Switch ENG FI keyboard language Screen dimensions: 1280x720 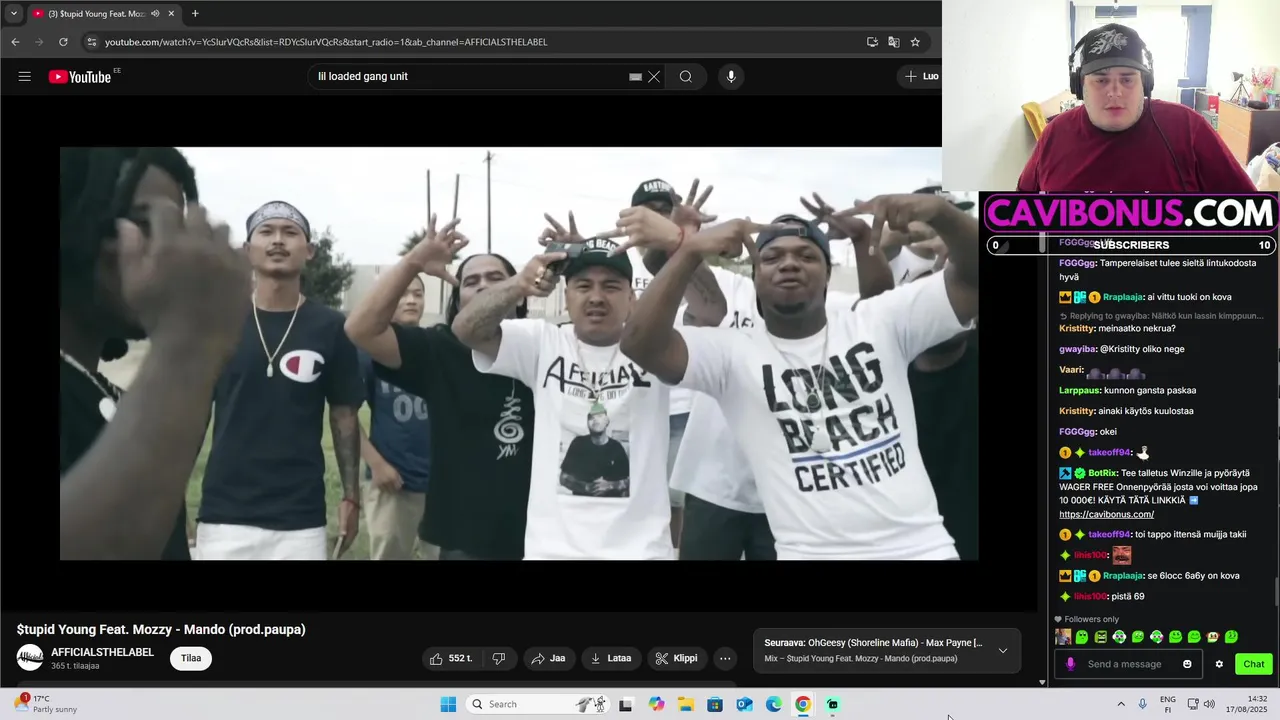1167,704
